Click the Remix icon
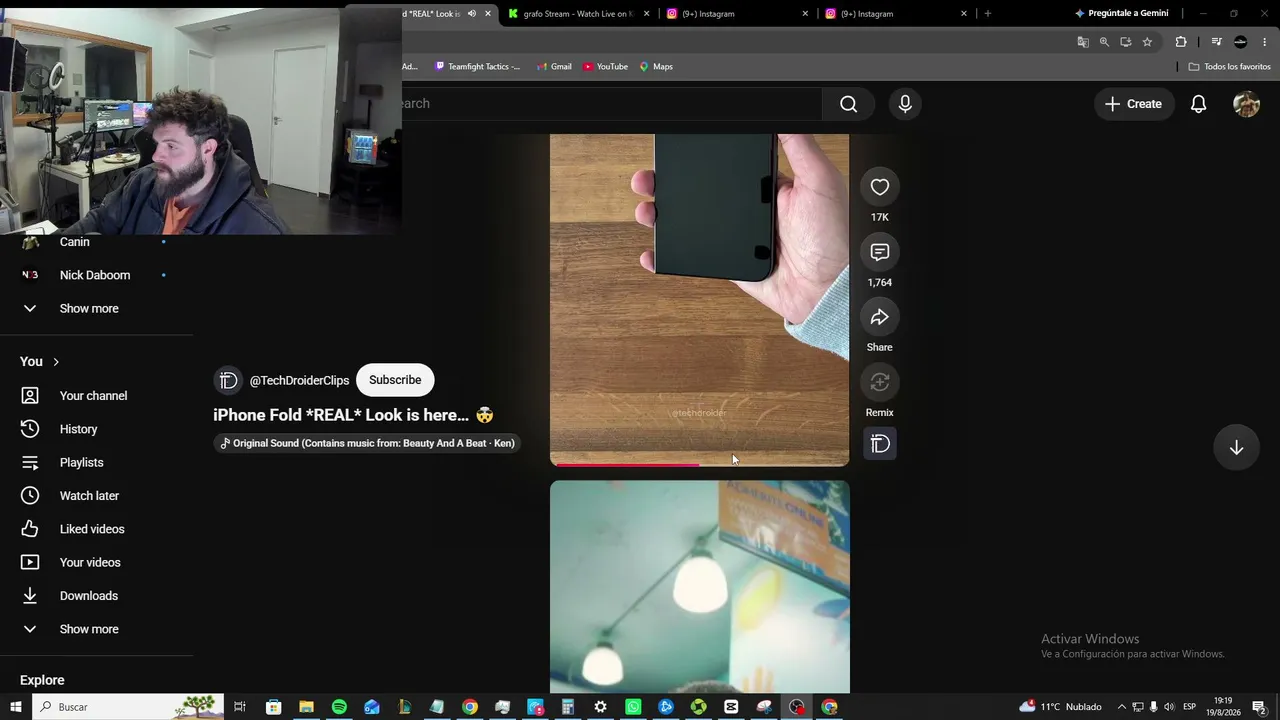 [880, 382]
